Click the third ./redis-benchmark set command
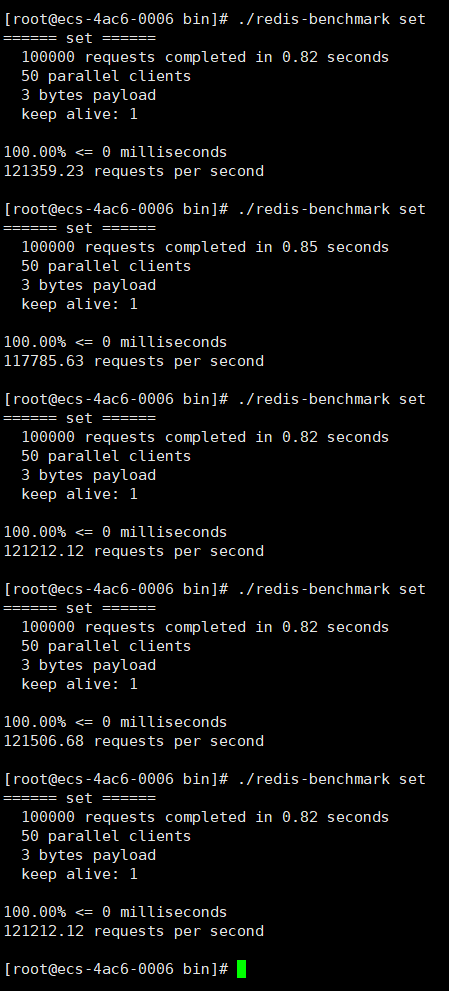 pyautogui.click(x=331, y=399)
